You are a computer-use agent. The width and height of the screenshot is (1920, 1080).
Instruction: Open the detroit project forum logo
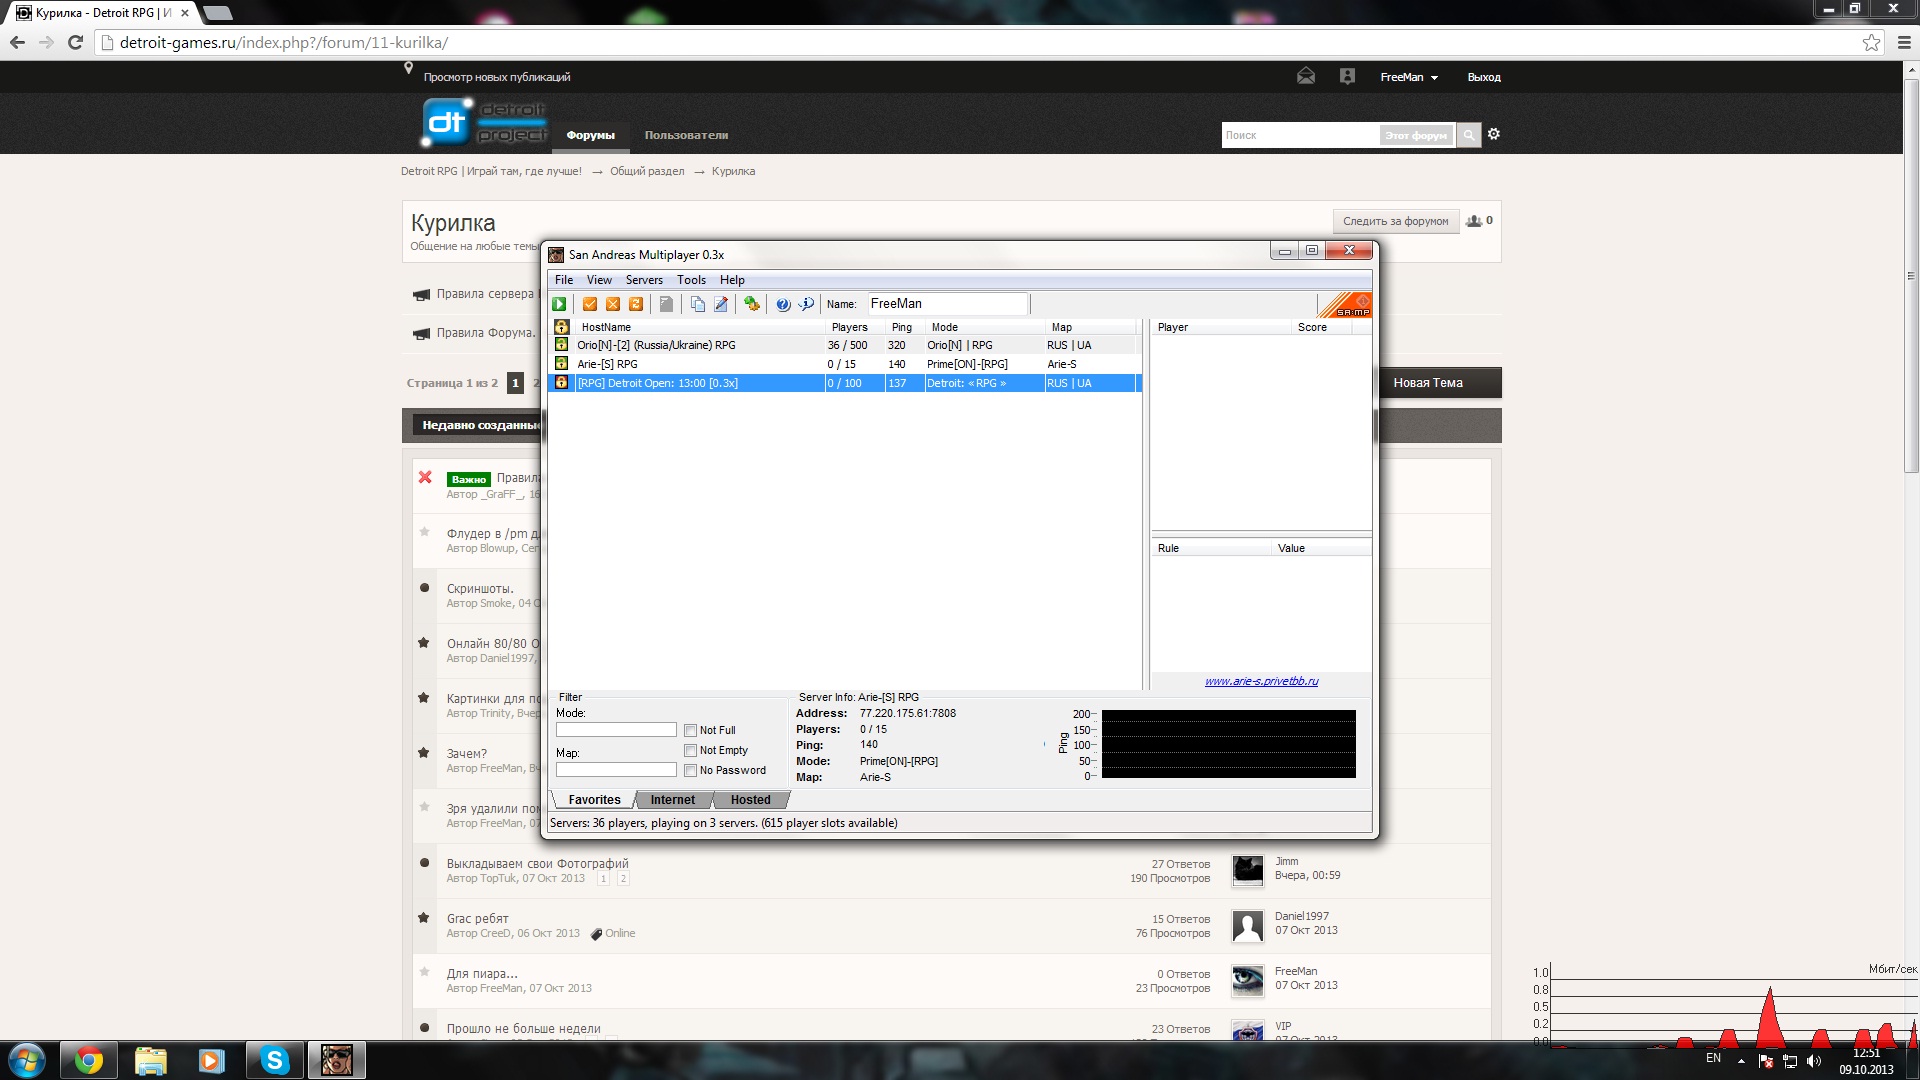coord(485,122)
